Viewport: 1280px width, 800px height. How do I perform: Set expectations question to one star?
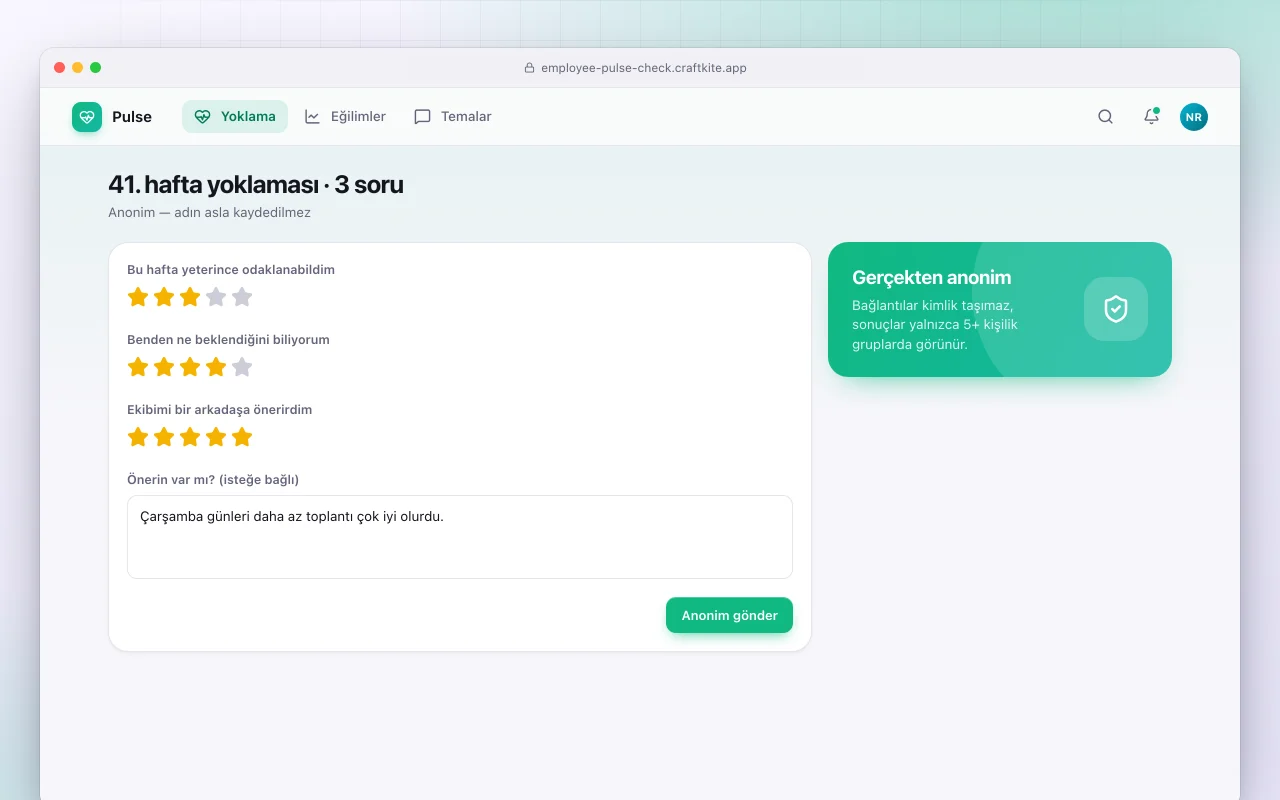[x=138, y=367]
